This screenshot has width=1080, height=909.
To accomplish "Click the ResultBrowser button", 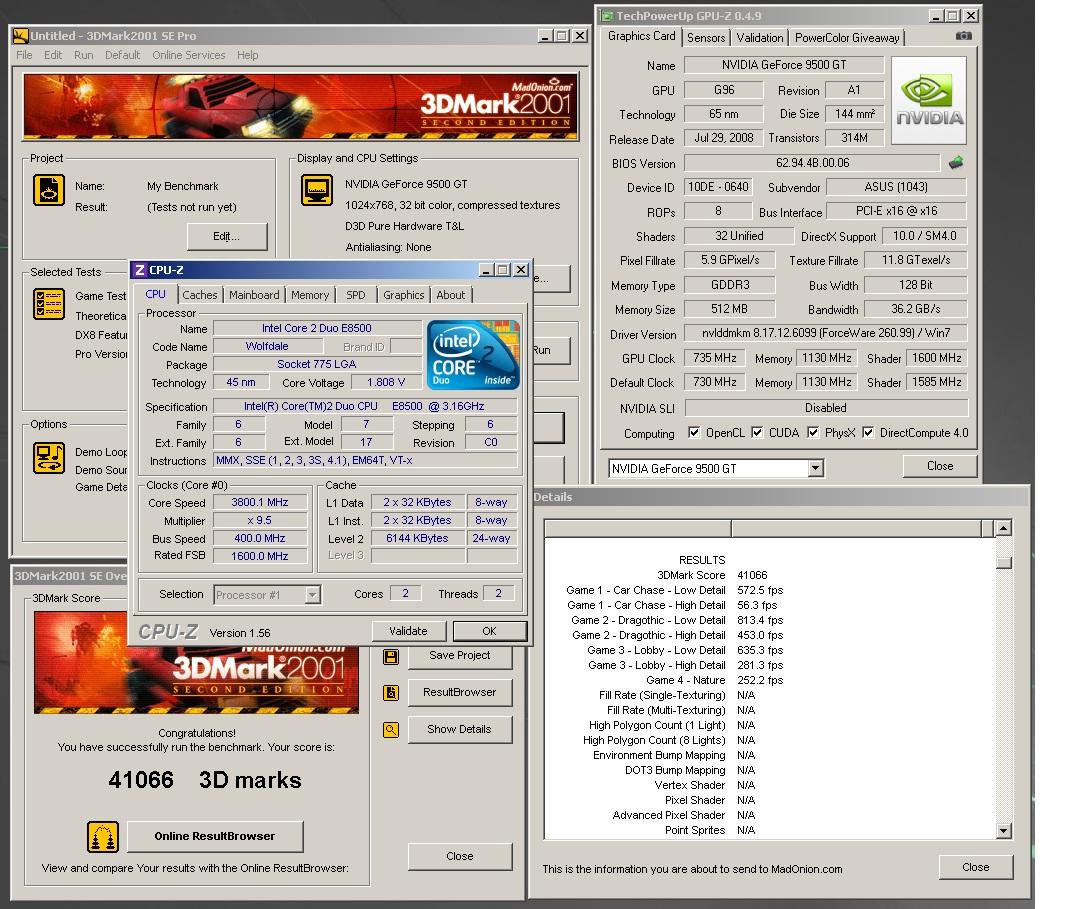I will (x=460, y=692).
